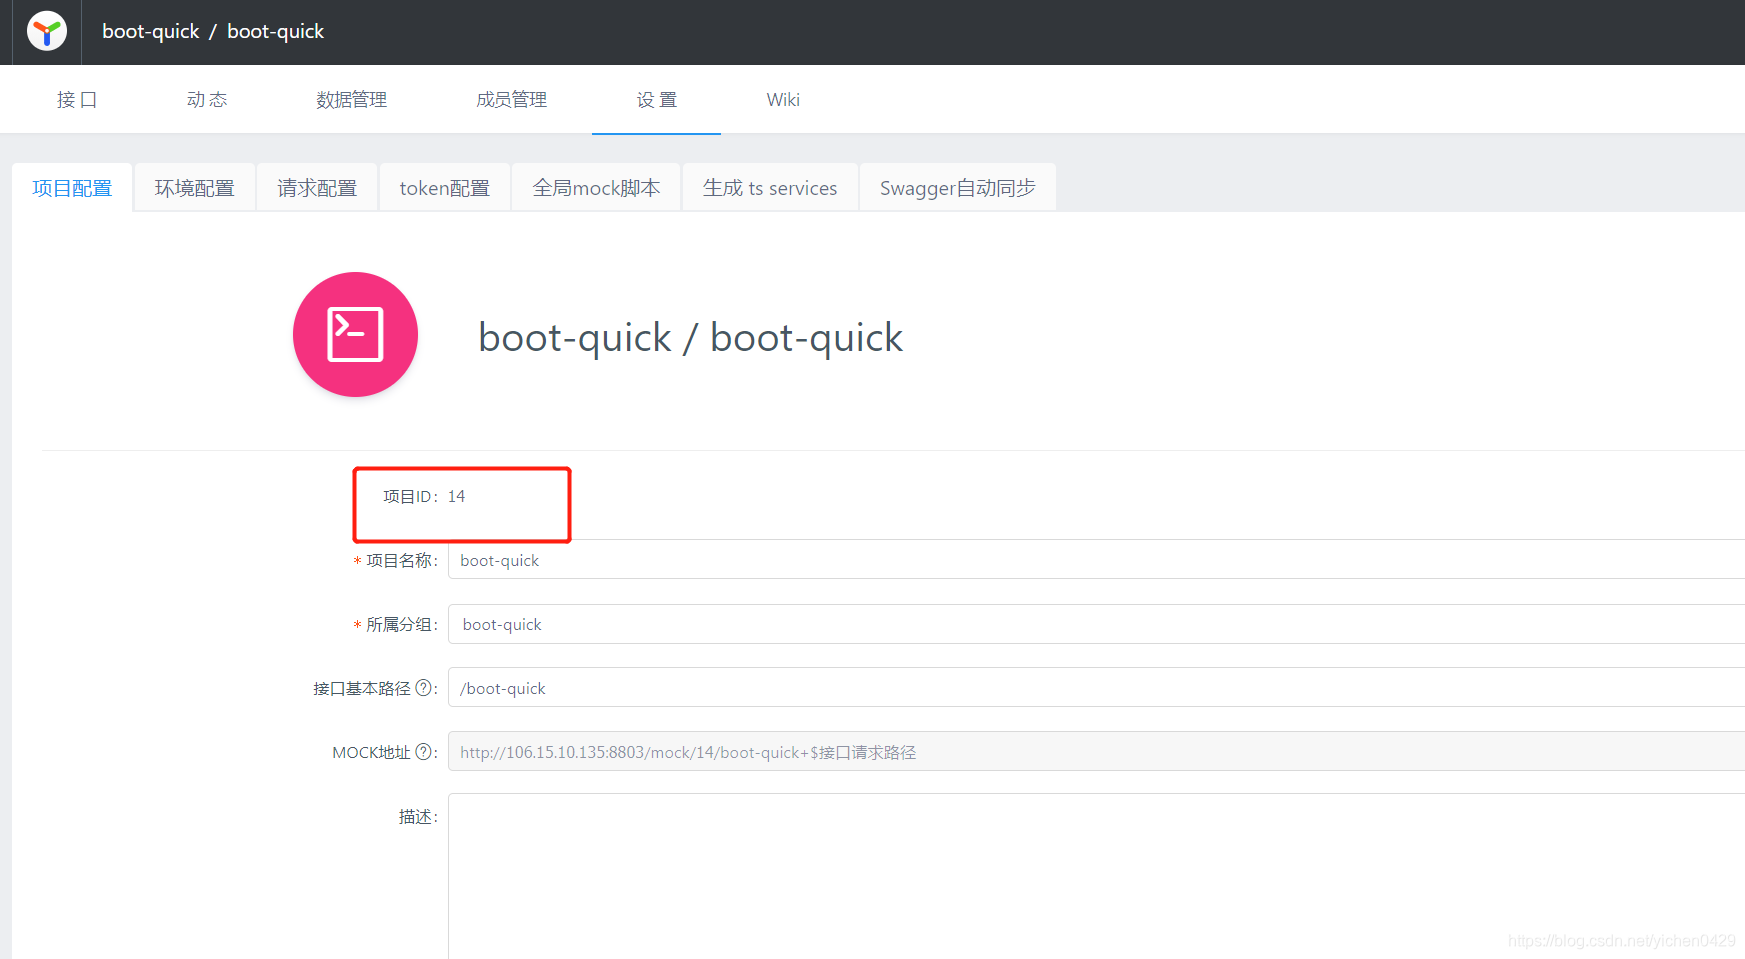Click the 项目名称 label
The width and height of the screenshot is (1745, 959).
[x=401, y=561]
